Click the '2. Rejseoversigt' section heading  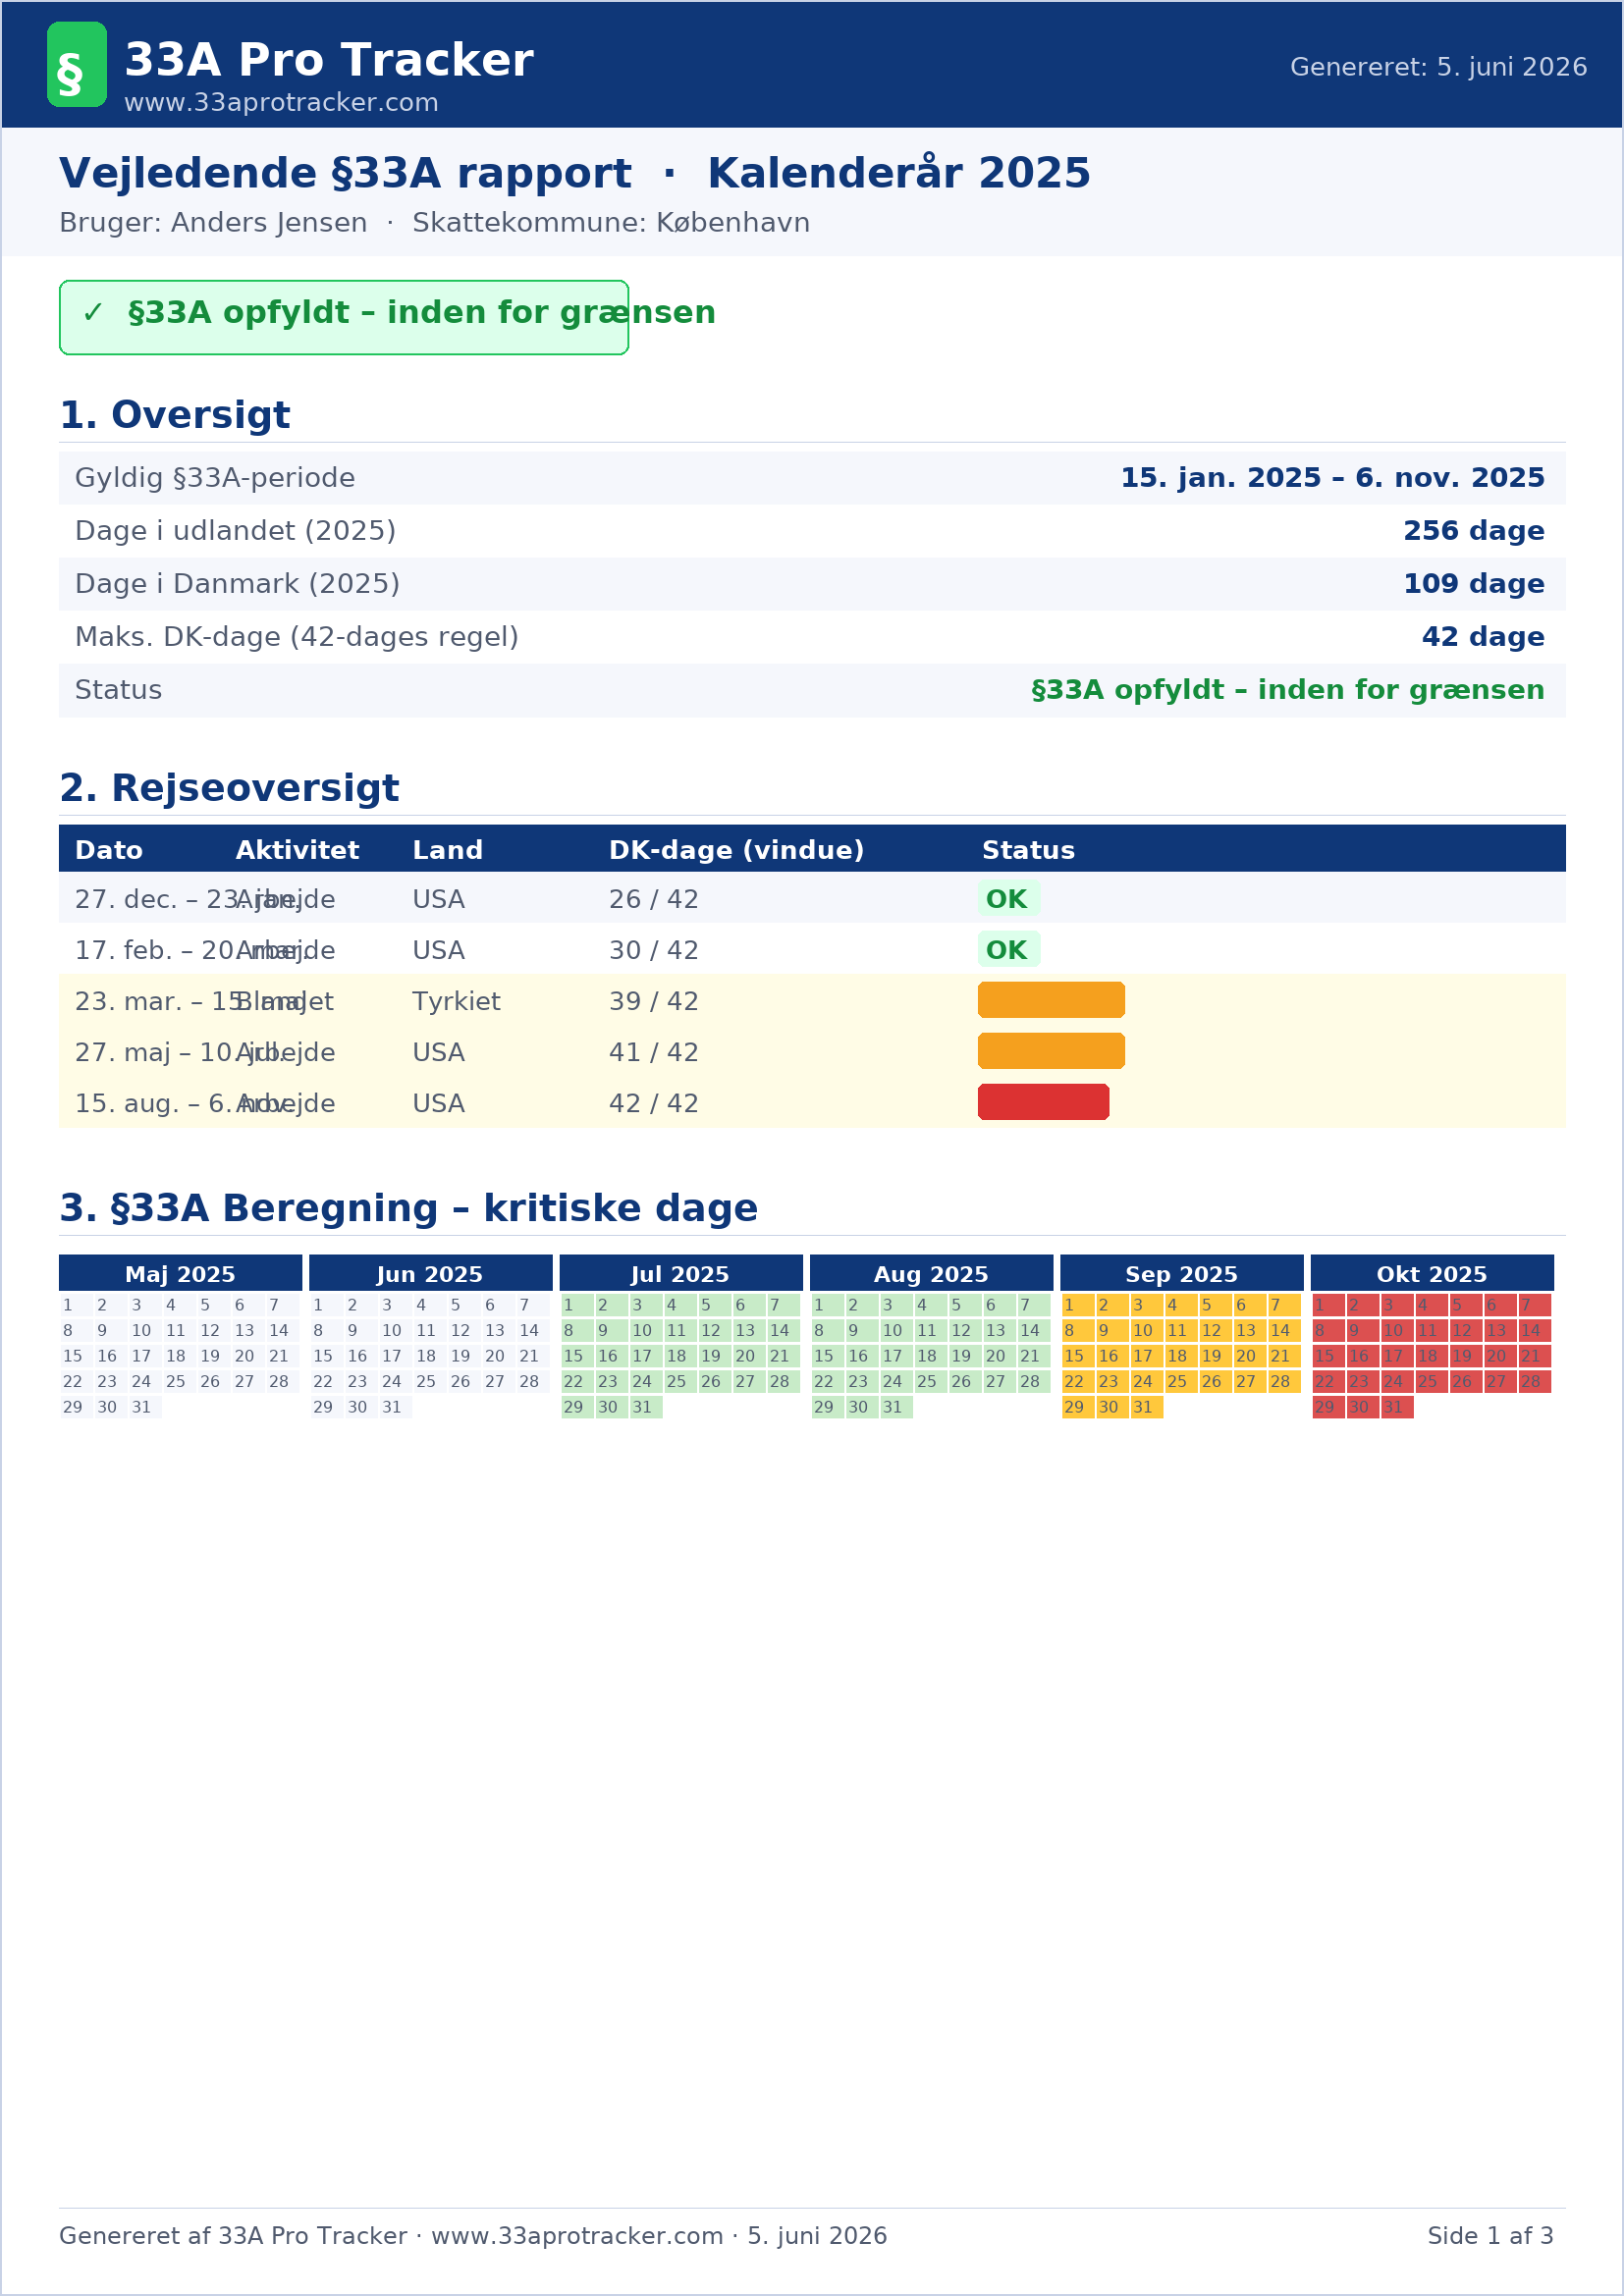coord(229,789)
